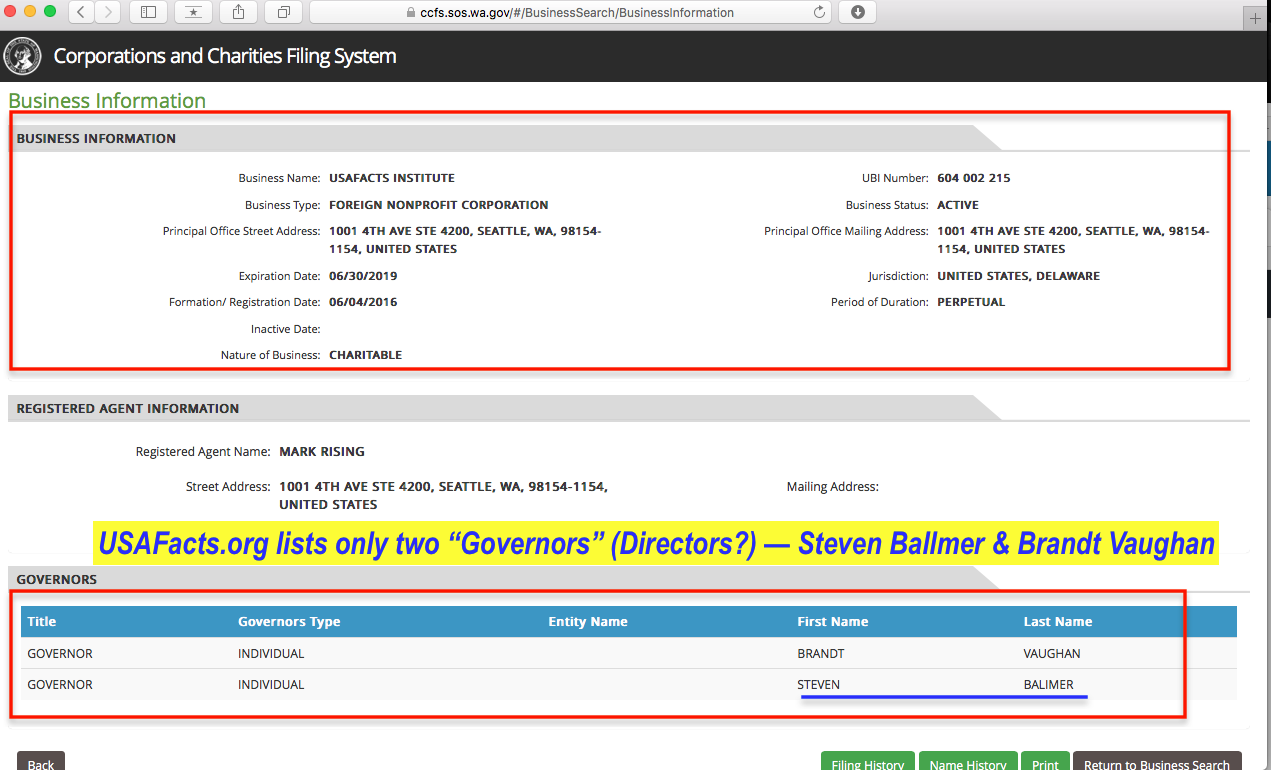This screenshot has width=1271, height=770.
Task: Click the Print button
Action: pos(1045,762)
